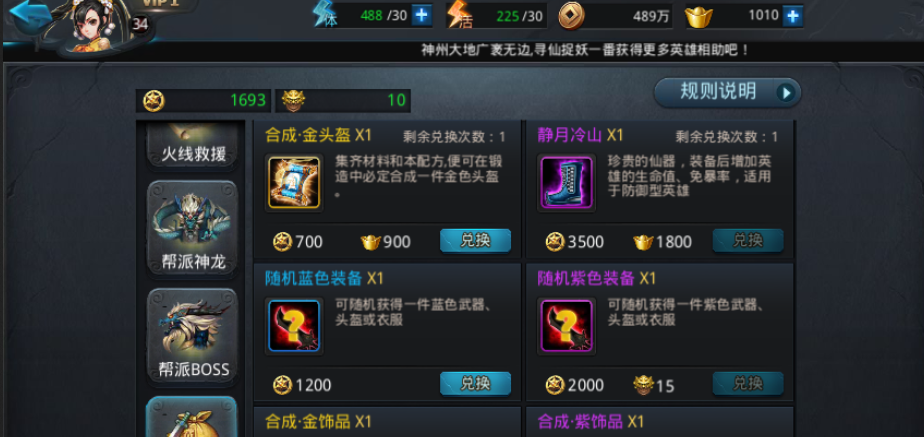Select the 随机蓝色装备 mystery item icon

click(294, 326)
